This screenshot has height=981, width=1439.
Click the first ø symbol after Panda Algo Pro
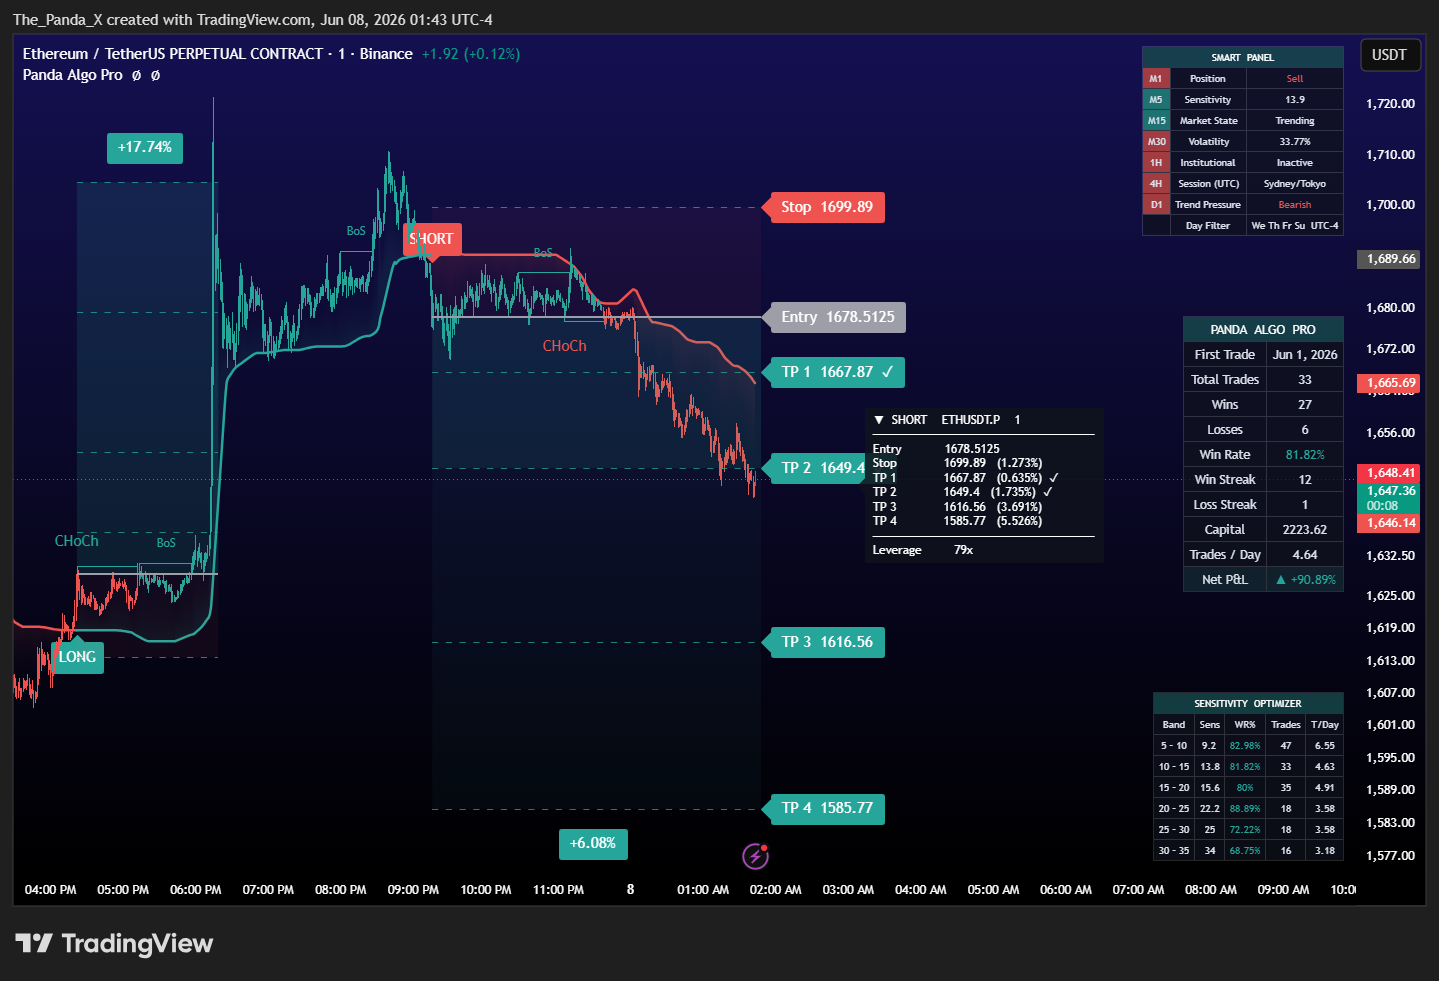pos(136,75)
